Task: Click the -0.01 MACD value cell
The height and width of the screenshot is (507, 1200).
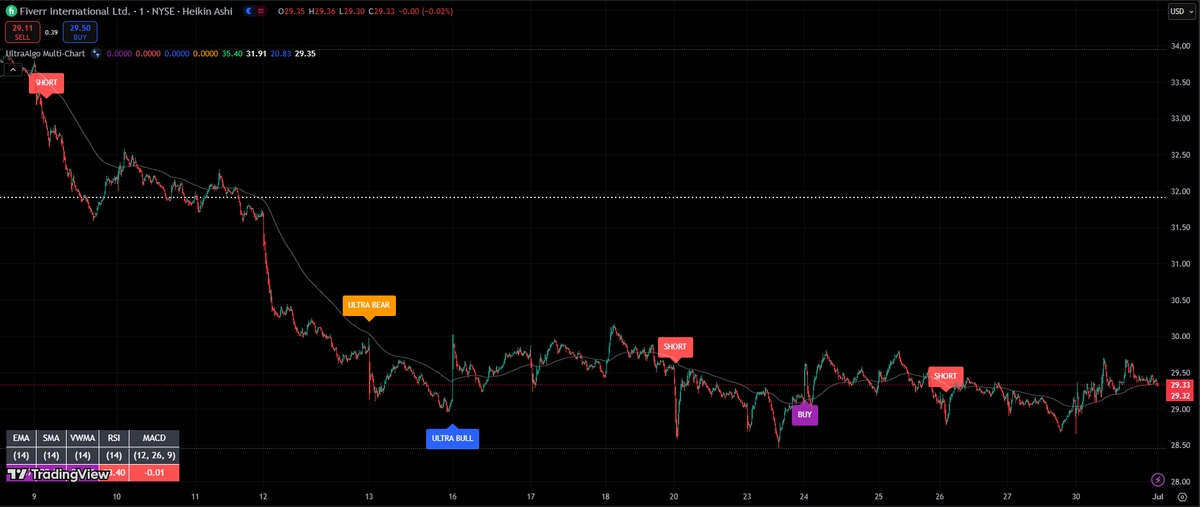Action: click(x=154, y=473)
